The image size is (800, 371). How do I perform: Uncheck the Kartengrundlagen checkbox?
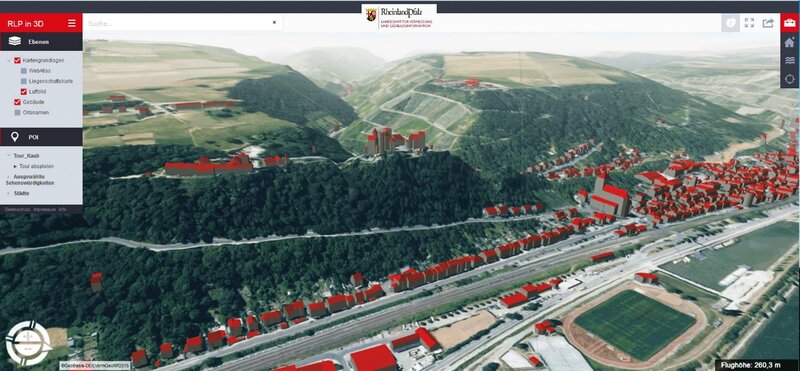point(17,61)
